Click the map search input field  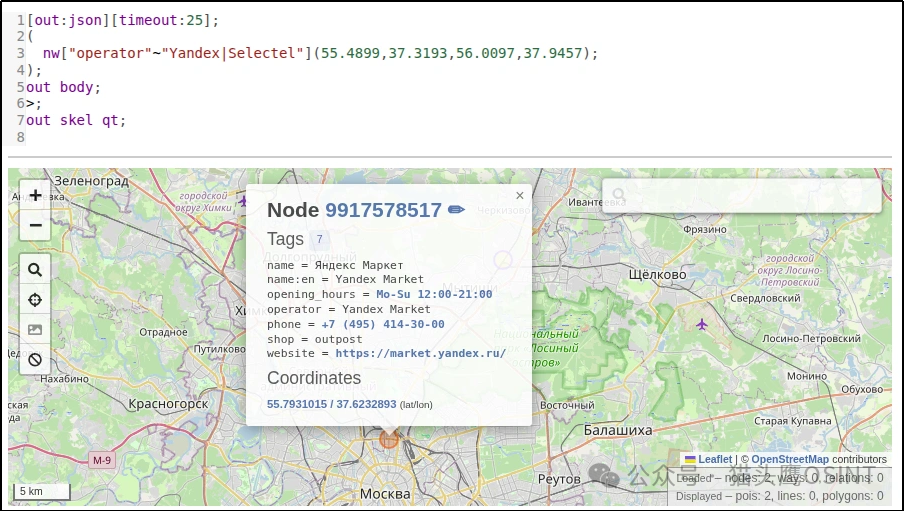[742, 195]
